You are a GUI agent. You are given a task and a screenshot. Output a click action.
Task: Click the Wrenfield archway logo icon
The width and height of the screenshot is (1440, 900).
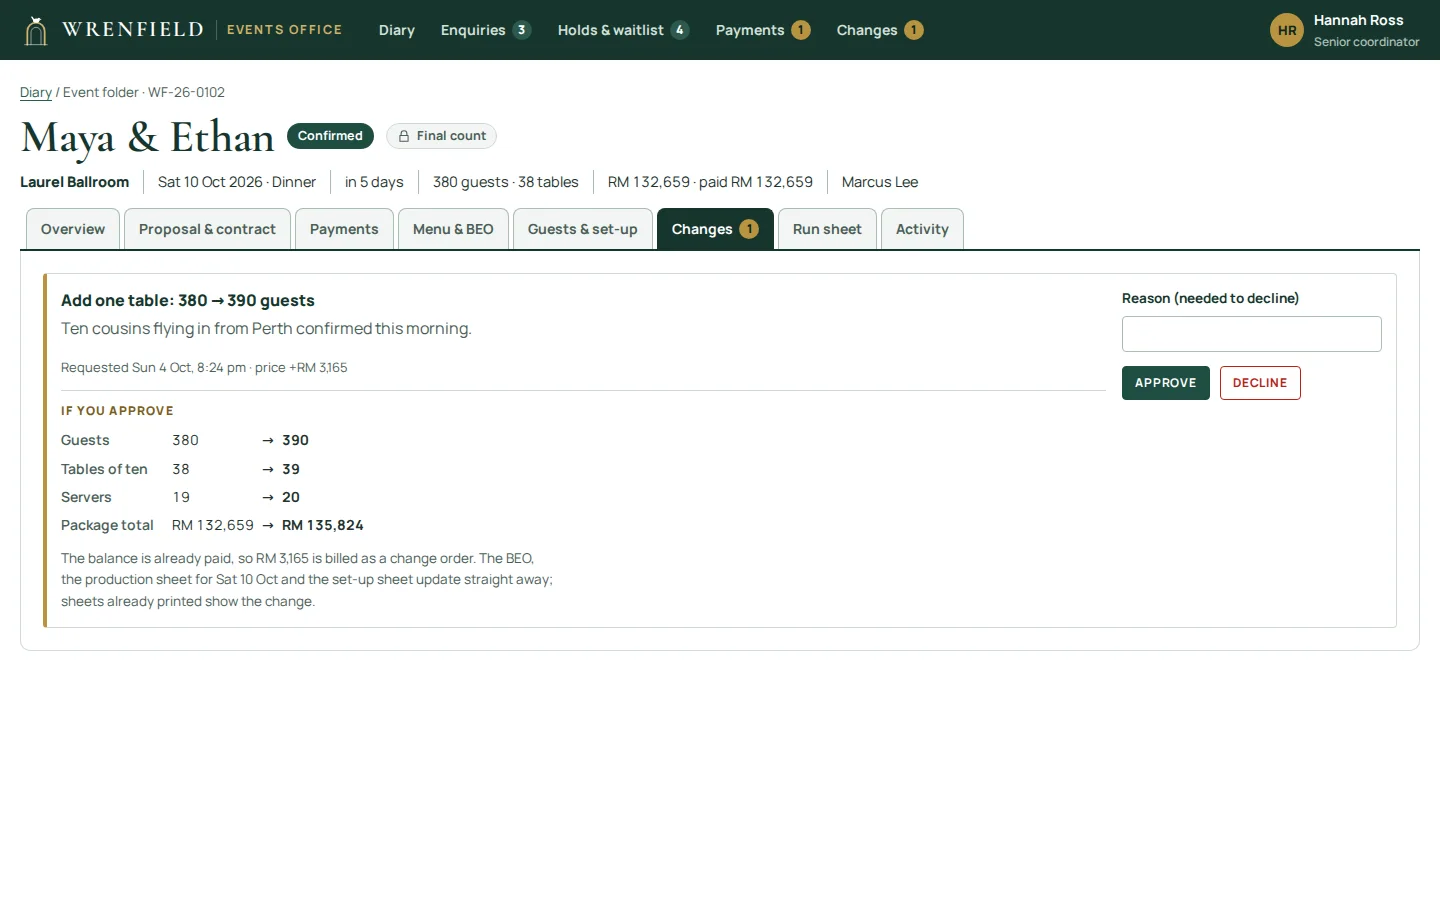[x=36, y=30]
